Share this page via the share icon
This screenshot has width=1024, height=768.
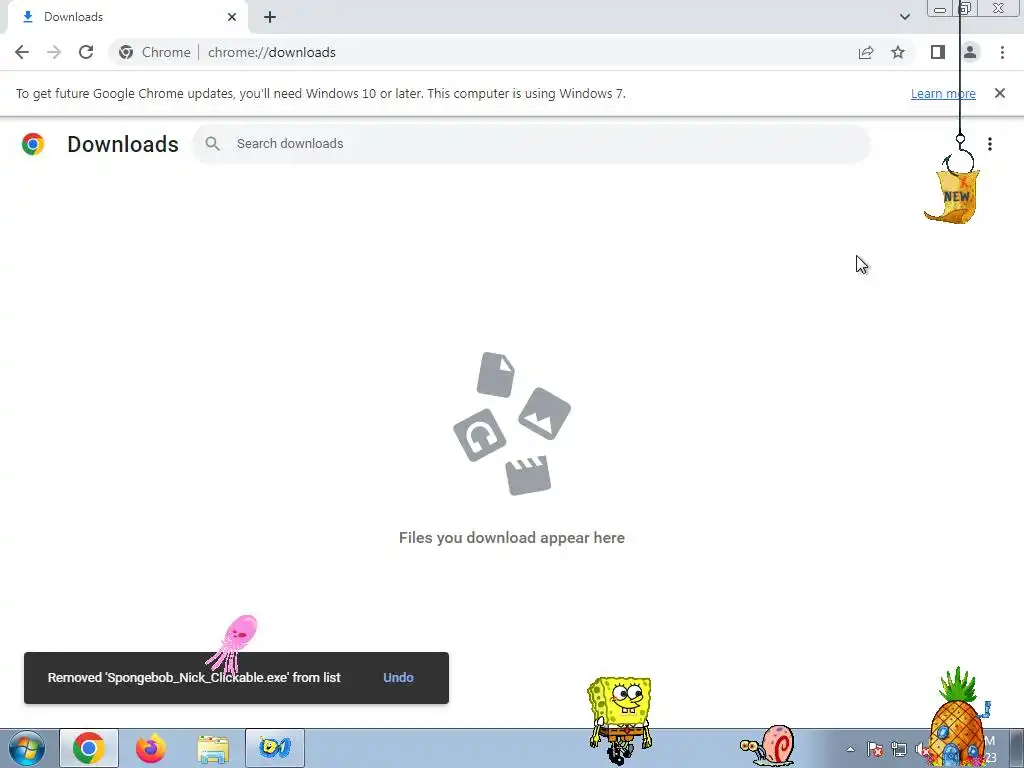click(866, 52)
